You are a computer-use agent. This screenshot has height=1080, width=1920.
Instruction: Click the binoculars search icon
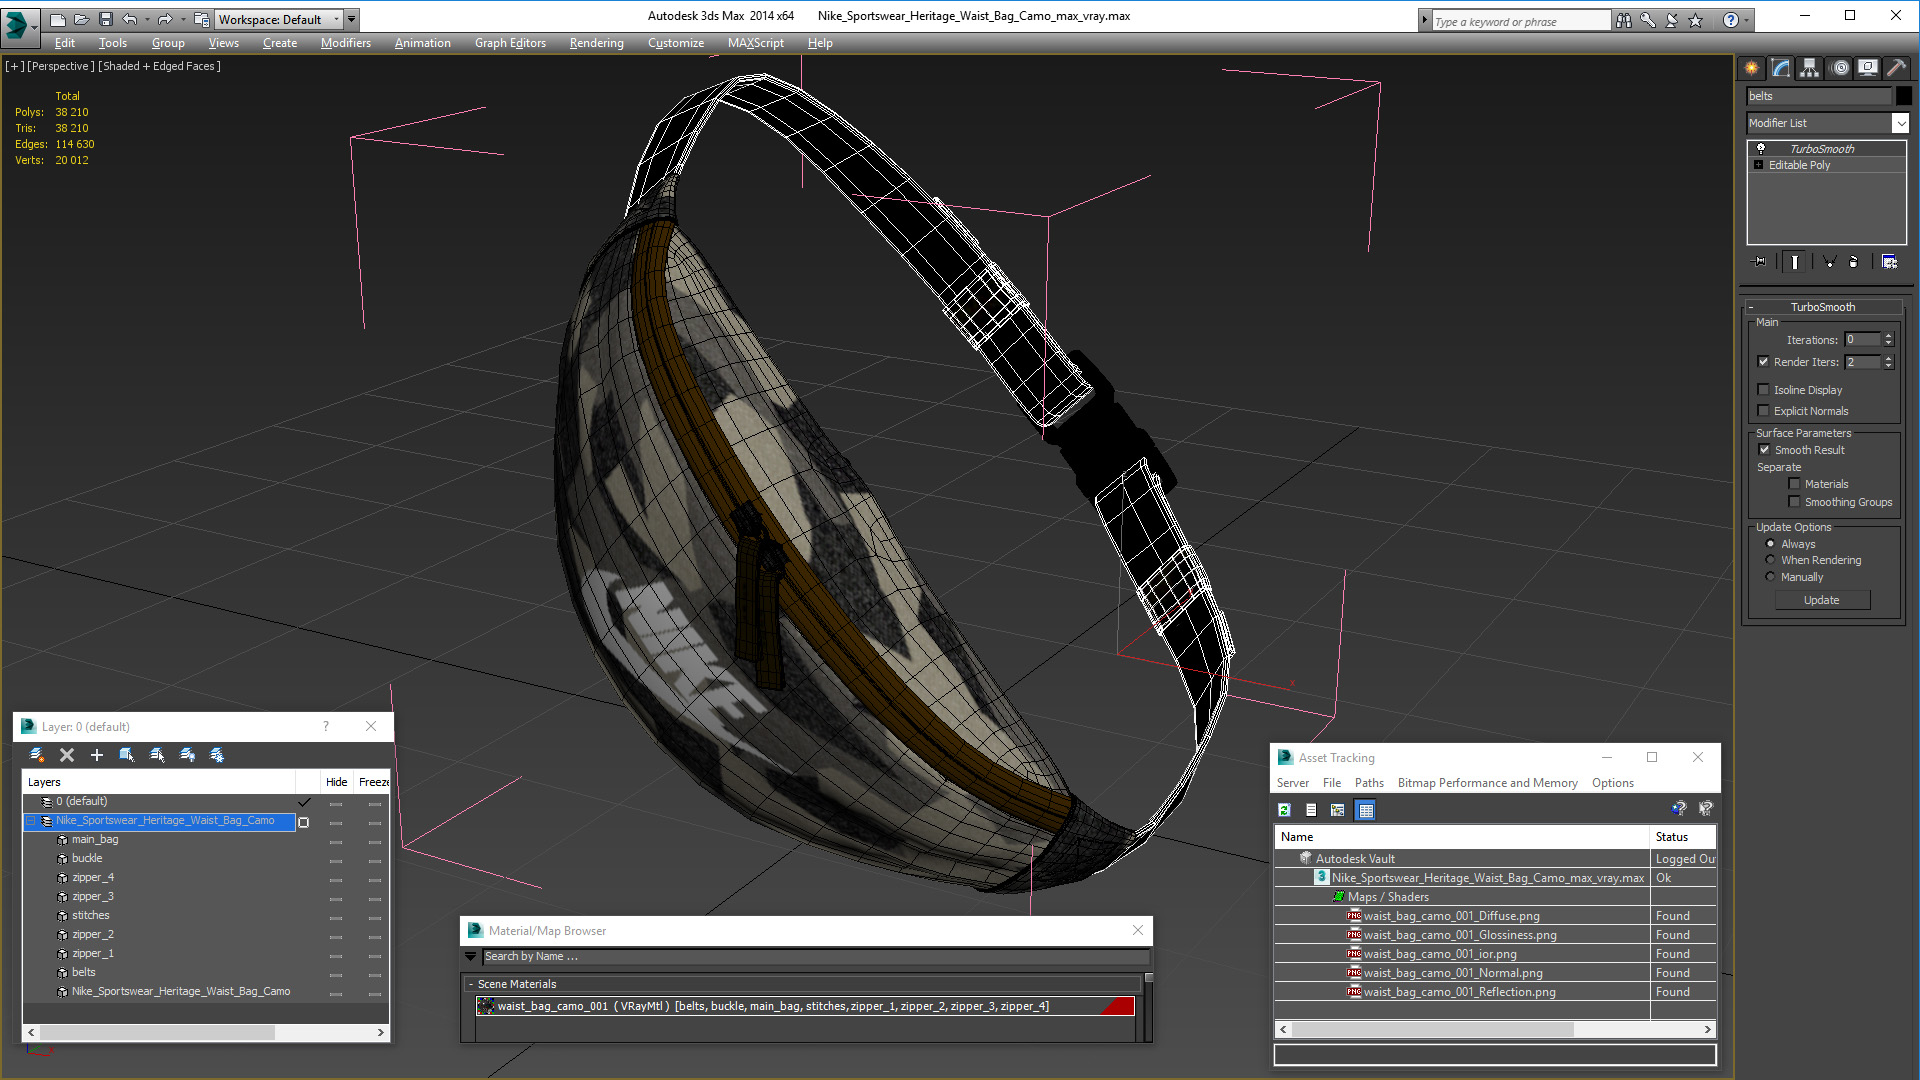point(1624,20)
